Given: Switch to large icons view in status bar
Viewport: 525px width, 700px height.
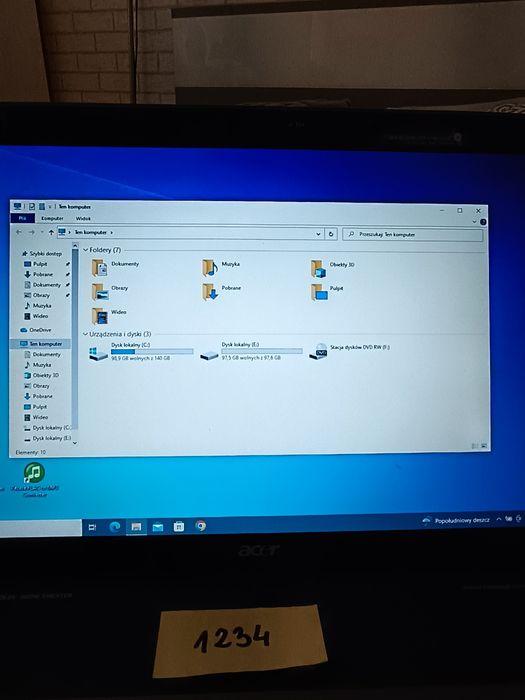Looking at the screenshot, I should click(484, 446).
